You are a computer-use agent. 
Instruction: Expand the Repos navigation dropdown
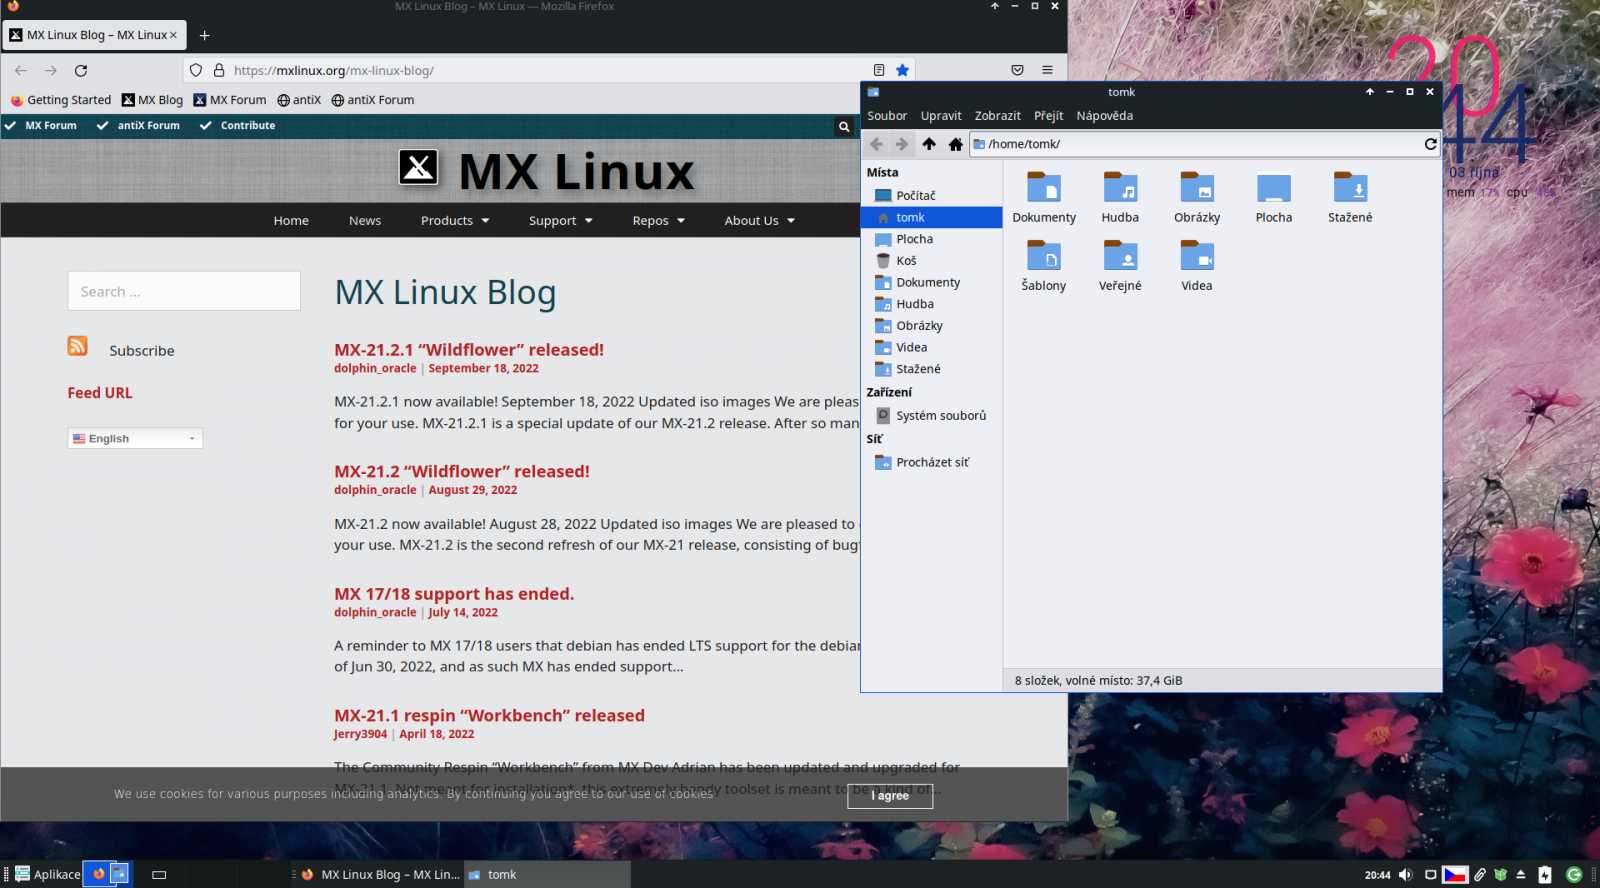tap(658, 221)
